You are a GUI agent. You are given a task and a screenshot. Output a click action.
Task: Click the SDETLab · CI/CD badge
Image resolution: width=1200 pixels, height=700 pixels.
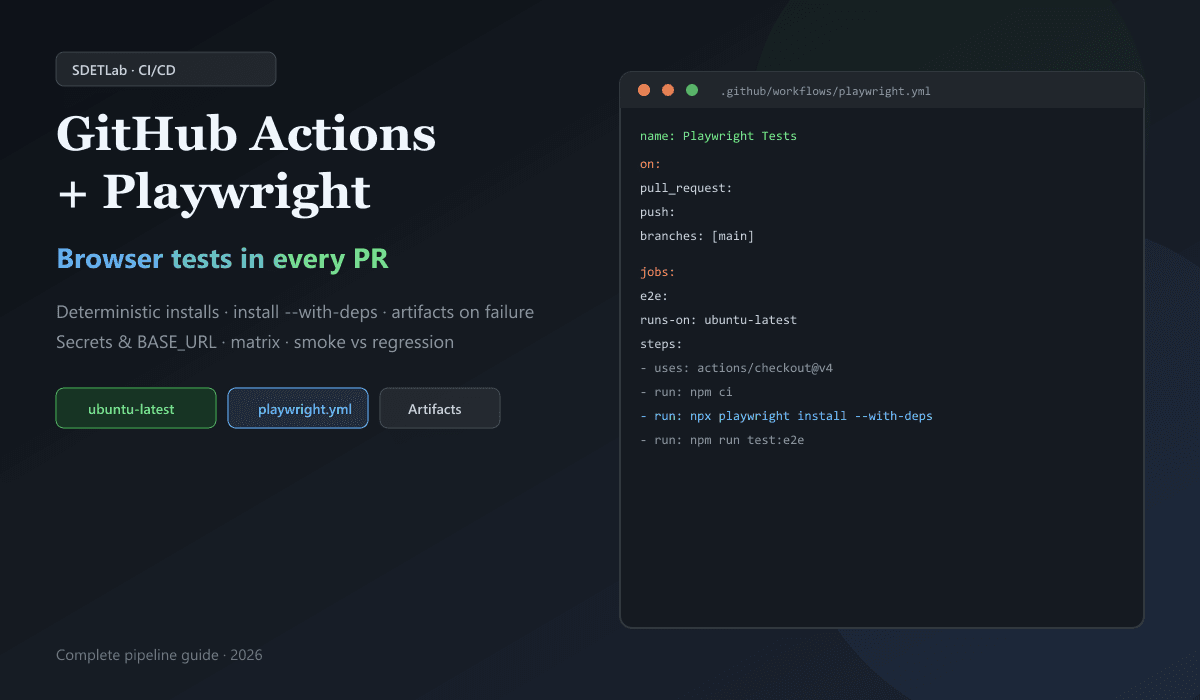tap(166, 69)
